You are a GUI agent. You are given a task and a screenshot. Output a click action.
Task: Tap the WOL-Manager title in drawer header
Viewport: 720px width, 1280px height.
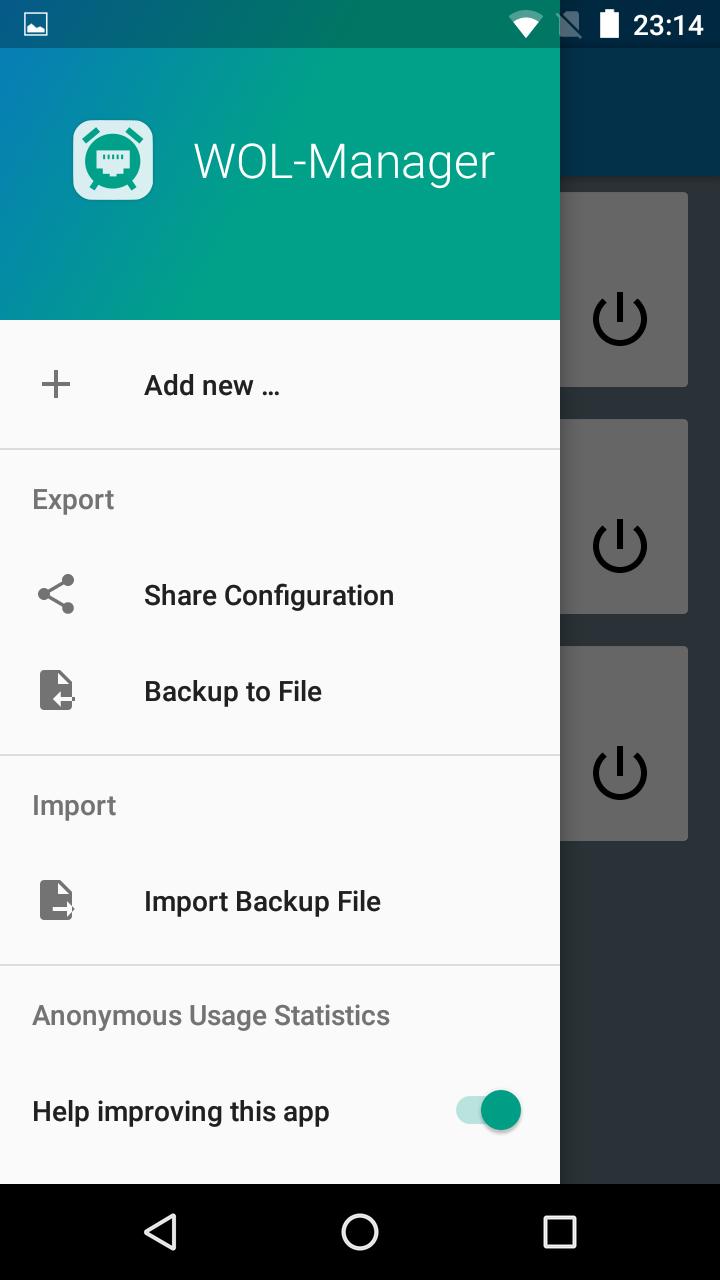click(x=344, y=162)
